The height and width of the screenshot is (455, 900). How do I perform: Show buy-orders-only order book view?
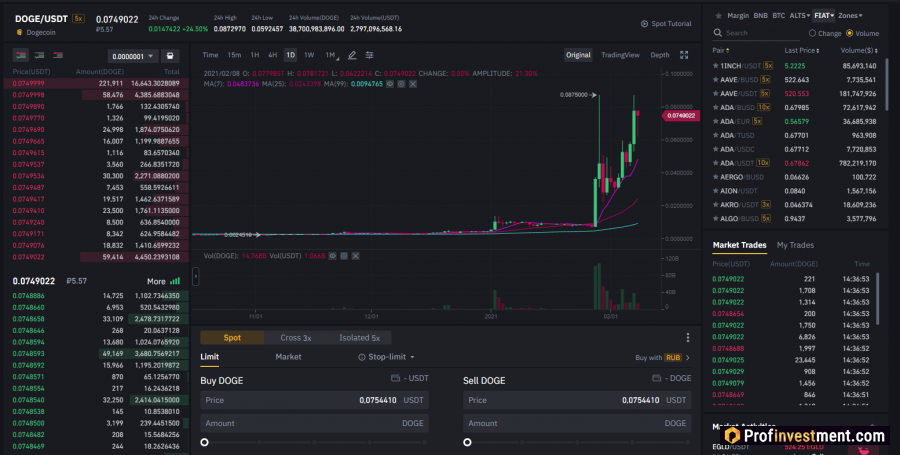(x=40, y=56)
